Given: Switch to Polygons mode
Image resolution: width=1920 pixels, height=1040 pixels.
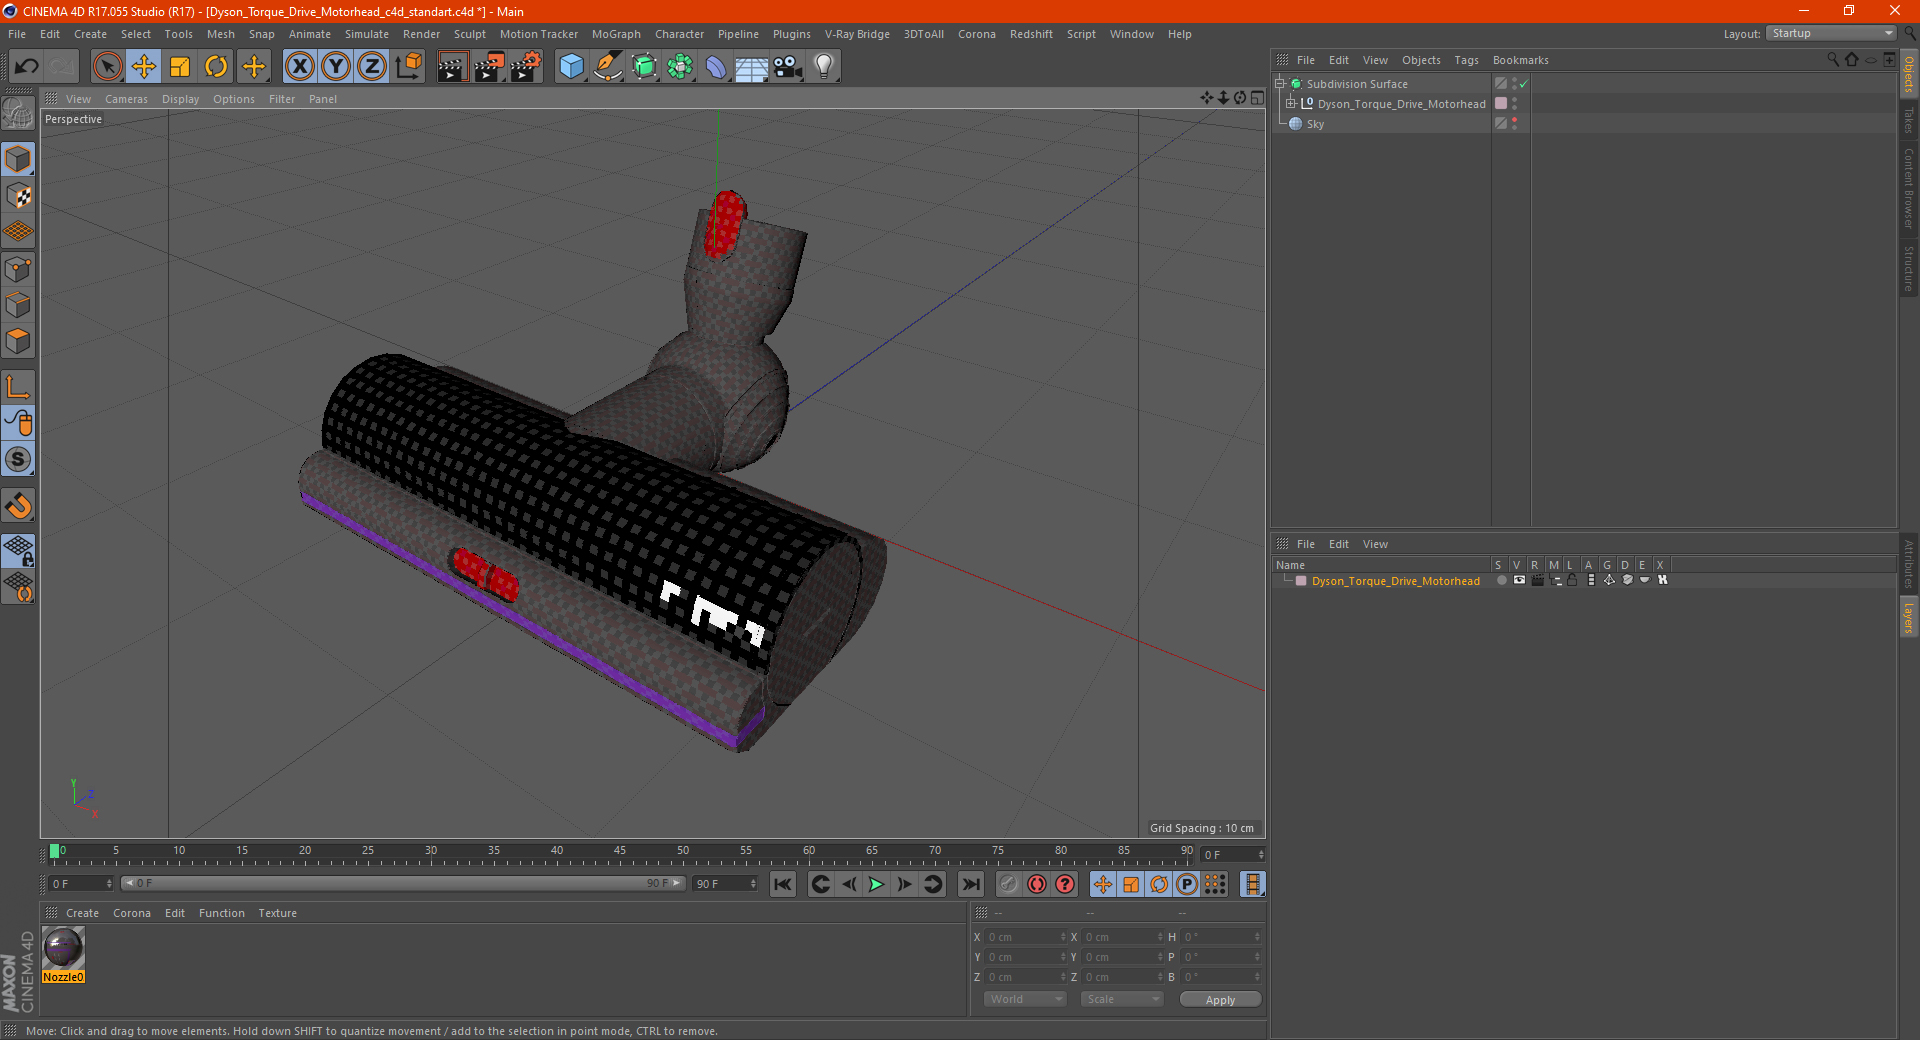Looking at the screenshot, I should pos(18,341).
